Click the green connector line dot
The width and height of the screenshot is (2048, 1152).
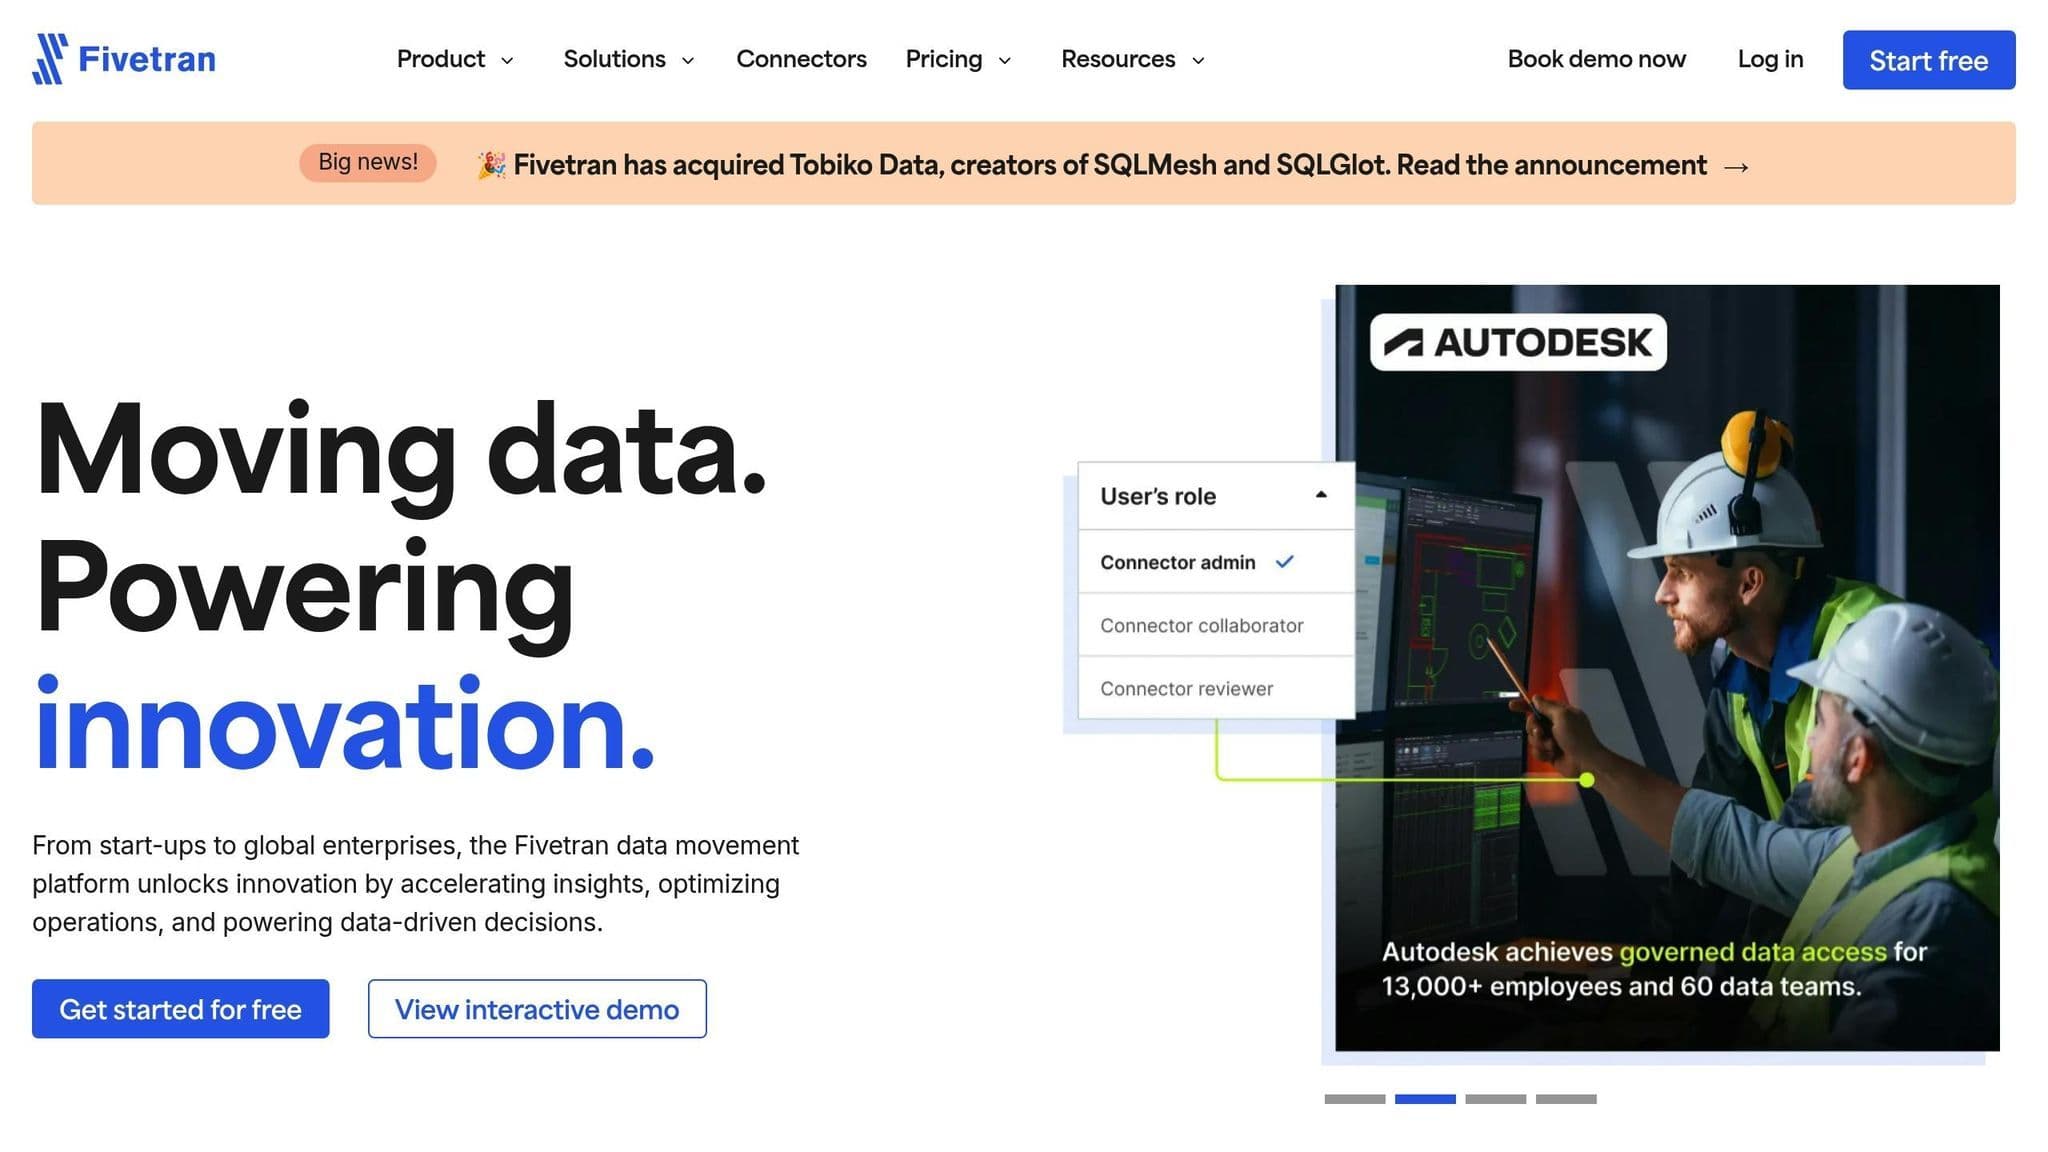pyautogui.click(x=1586, y=779)
